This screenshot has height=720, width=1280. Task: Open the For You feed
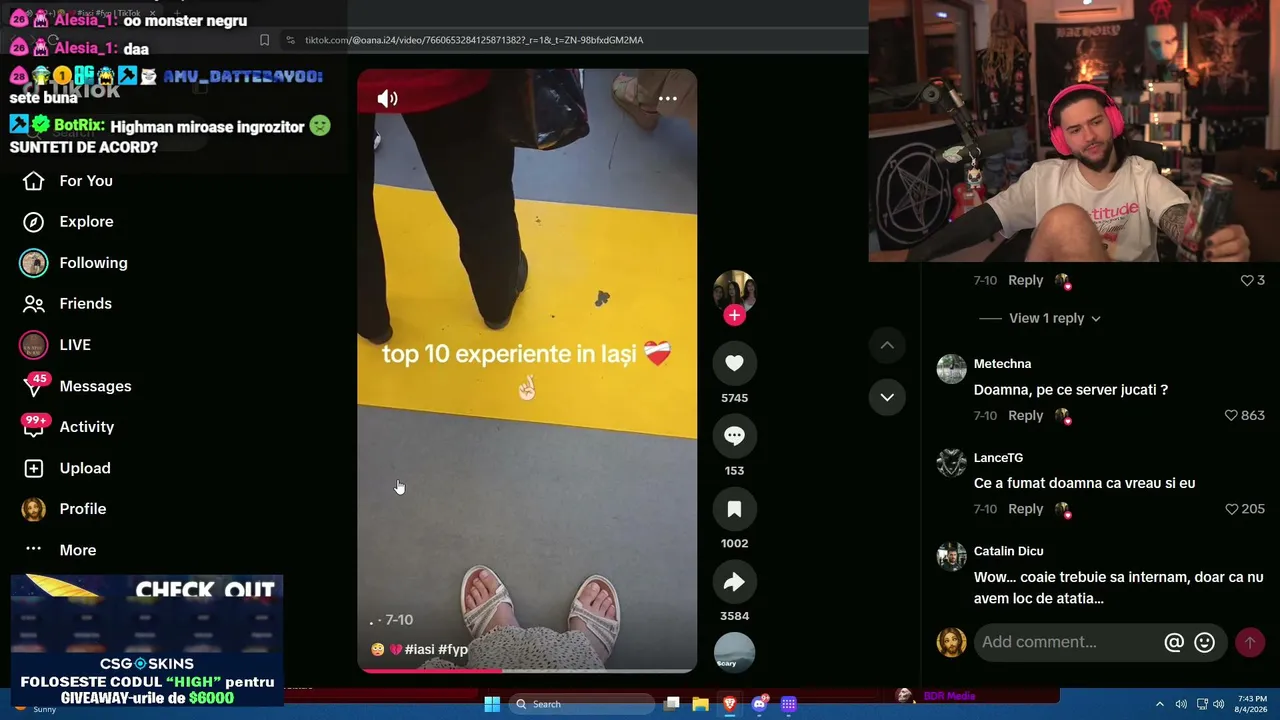click(86, 181)
